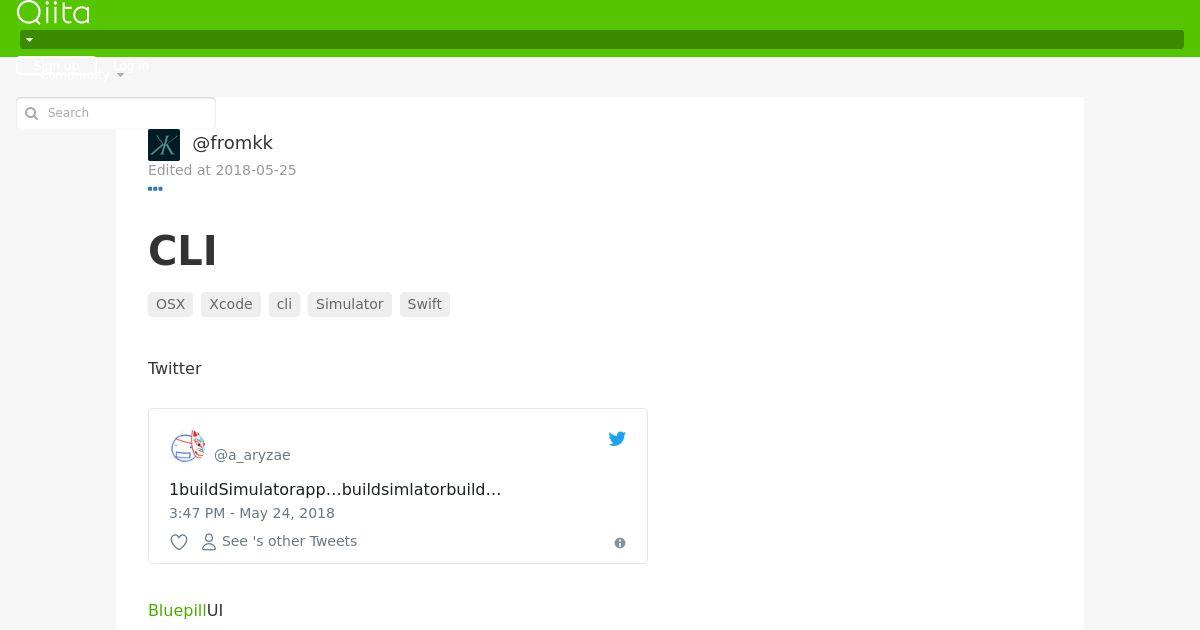1200x630 pixels.
Task: Select the Xcode tag
Action: 231,304
